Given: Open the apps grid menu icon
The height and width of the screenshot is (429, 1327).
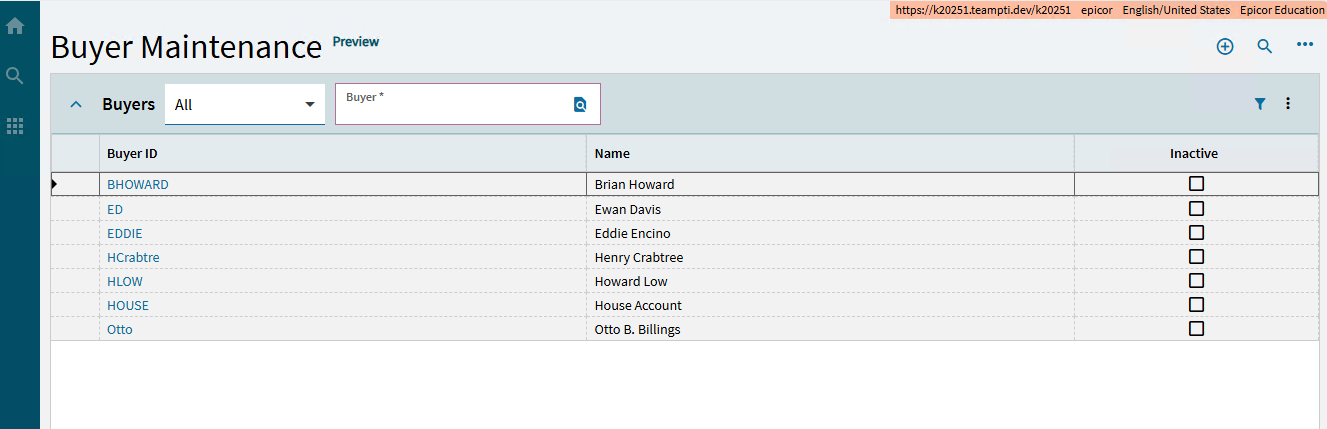Looking at the screenshot, I should coord(15,126).
